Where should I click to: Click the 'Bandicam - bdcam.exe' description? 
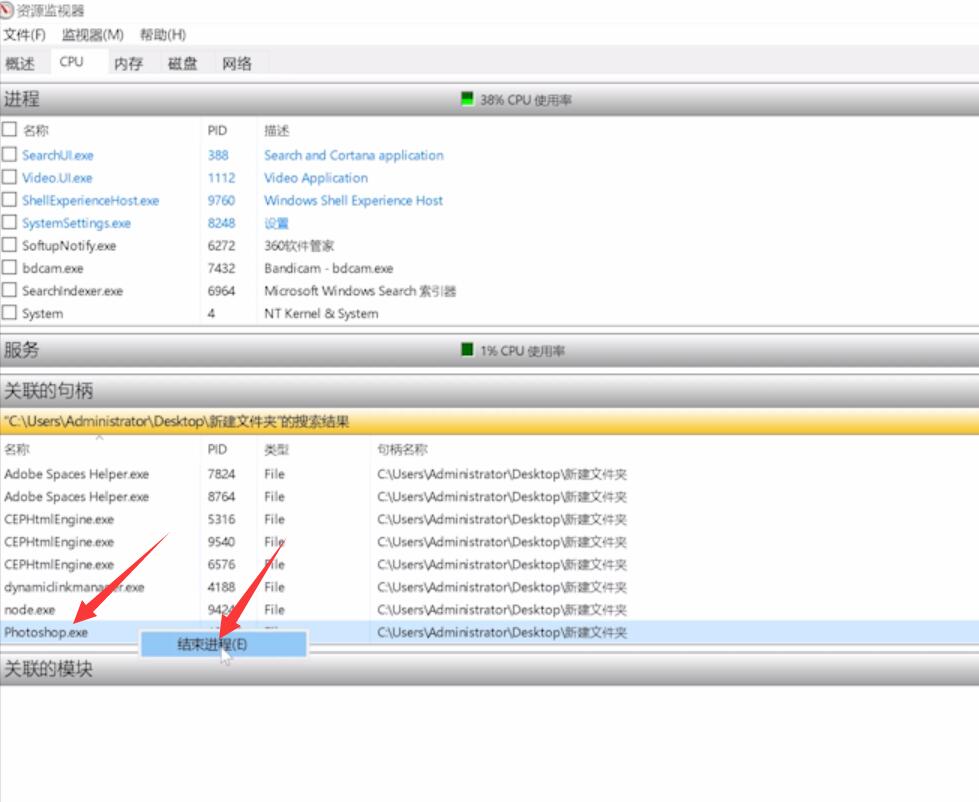point(328,268)
